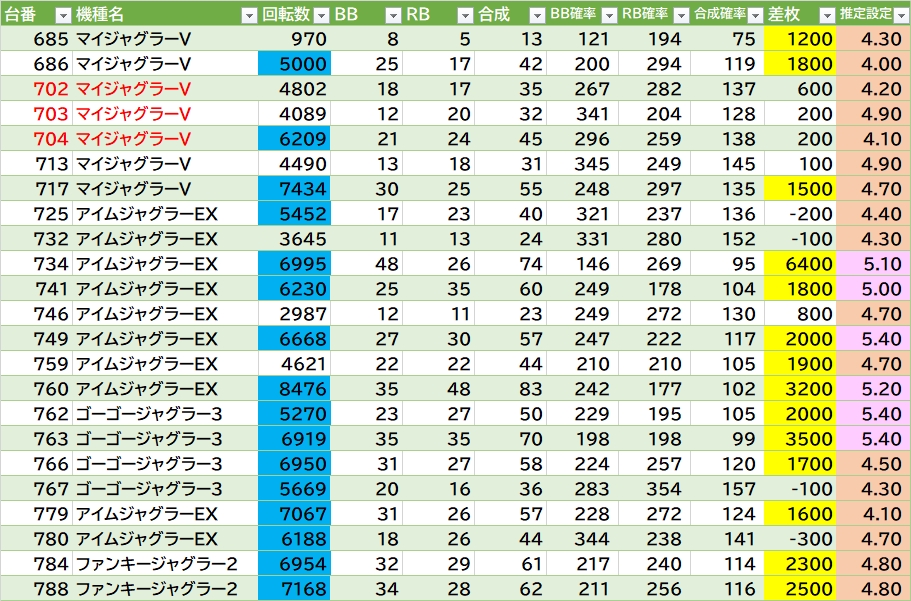Select 合成 count 83 in row 760

point(511,389)
